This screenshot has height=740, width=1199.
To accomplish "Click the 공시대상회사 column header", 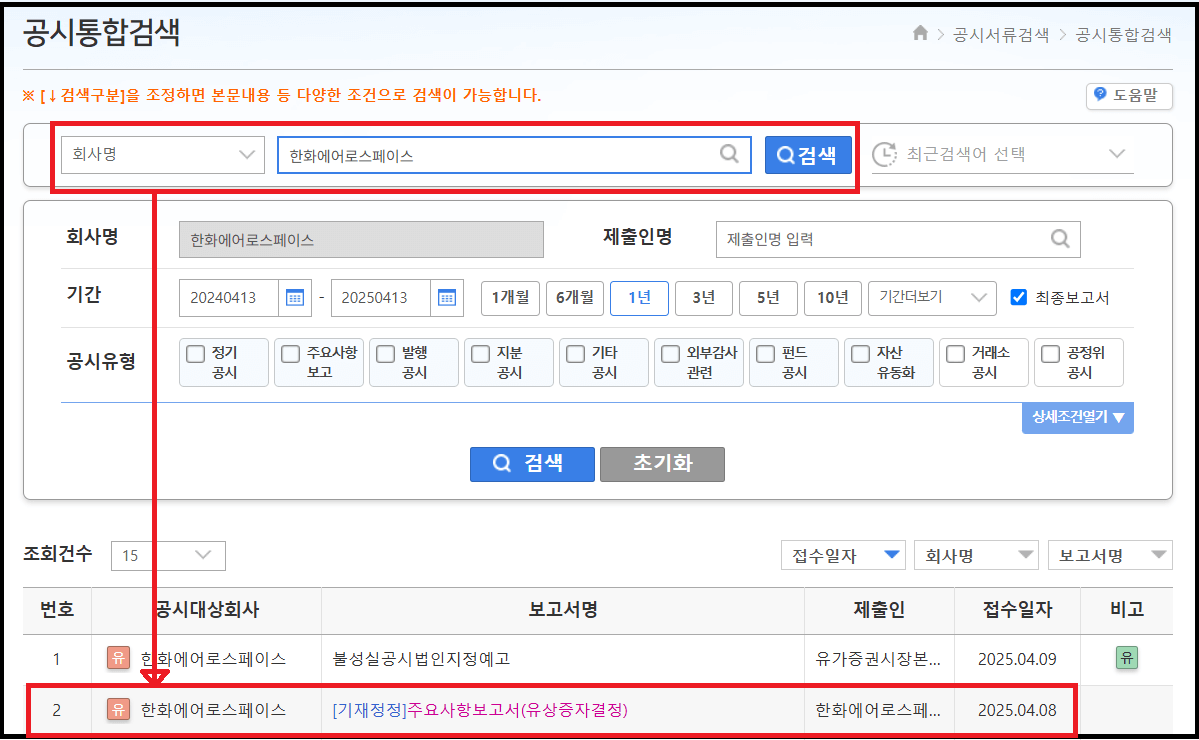I will 206,610.
